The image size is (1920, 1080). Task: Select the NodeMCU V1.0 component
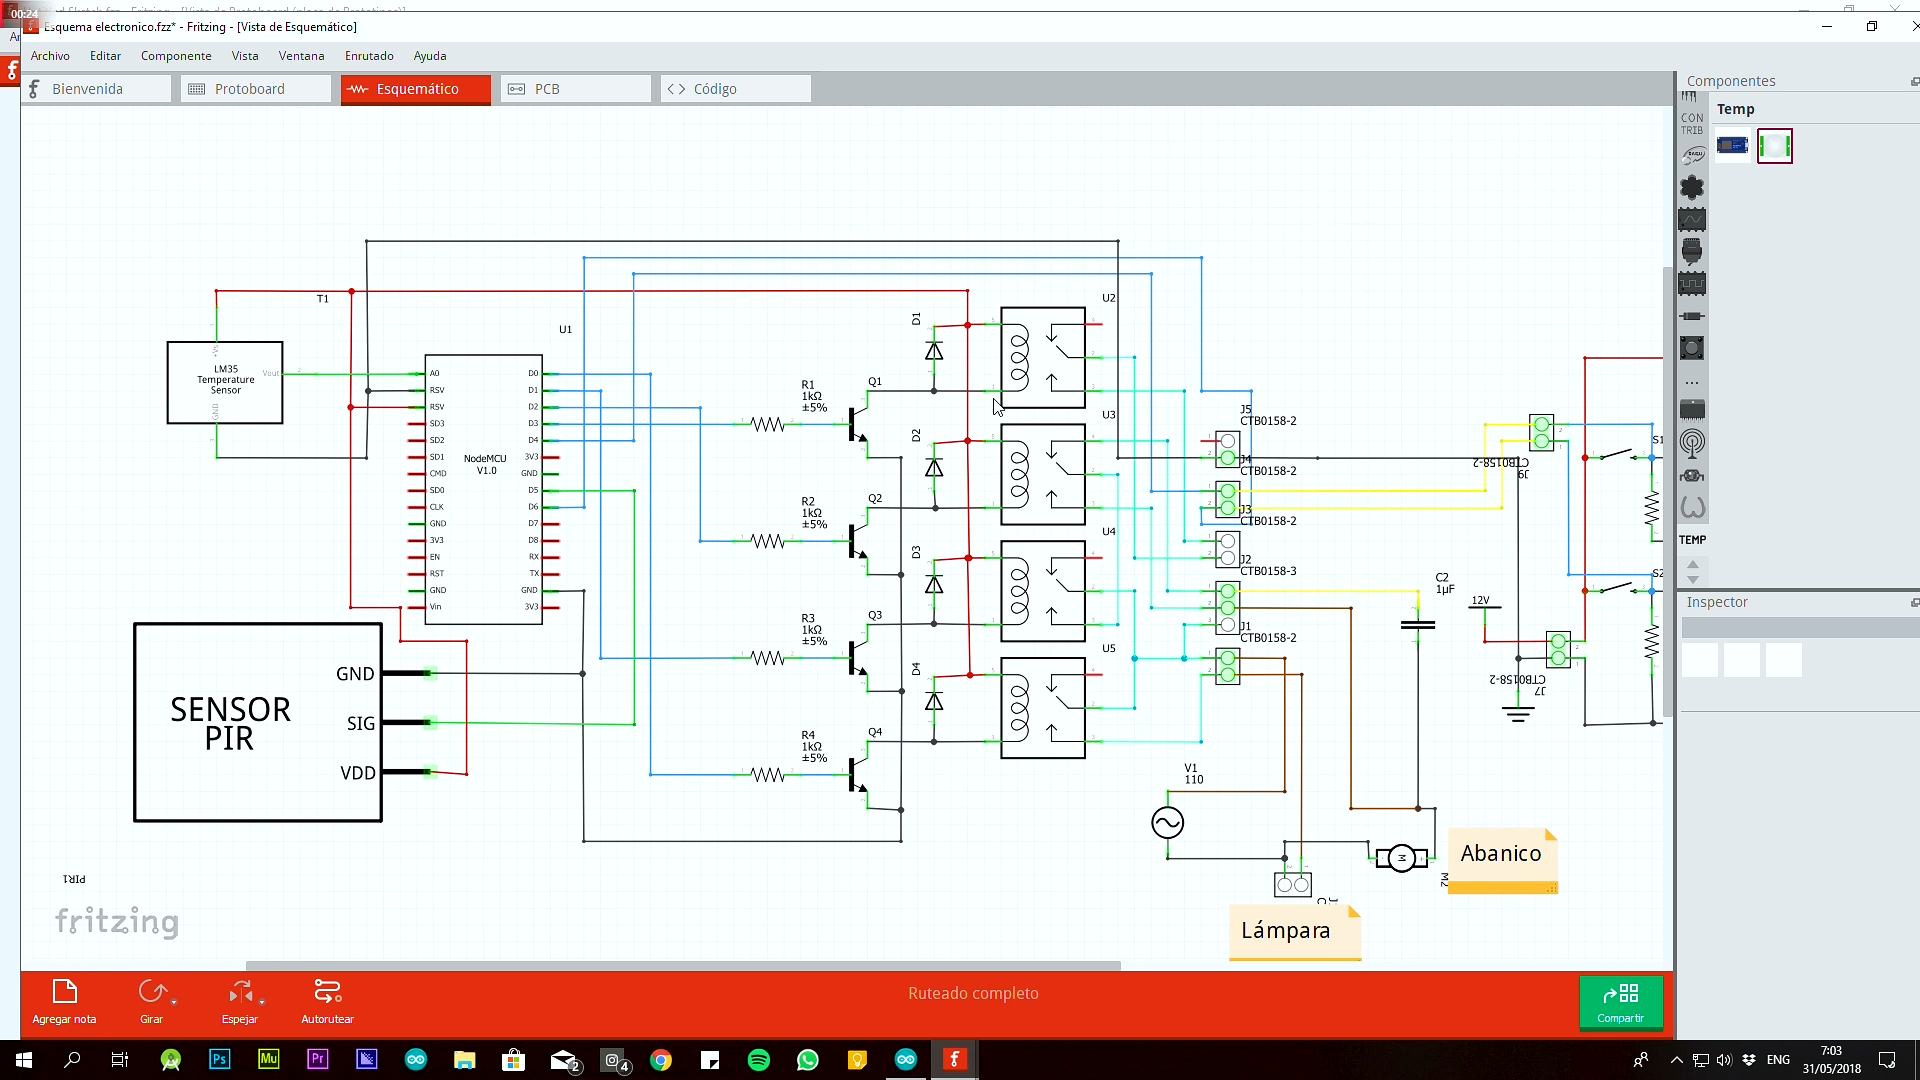tap(484, 490)
